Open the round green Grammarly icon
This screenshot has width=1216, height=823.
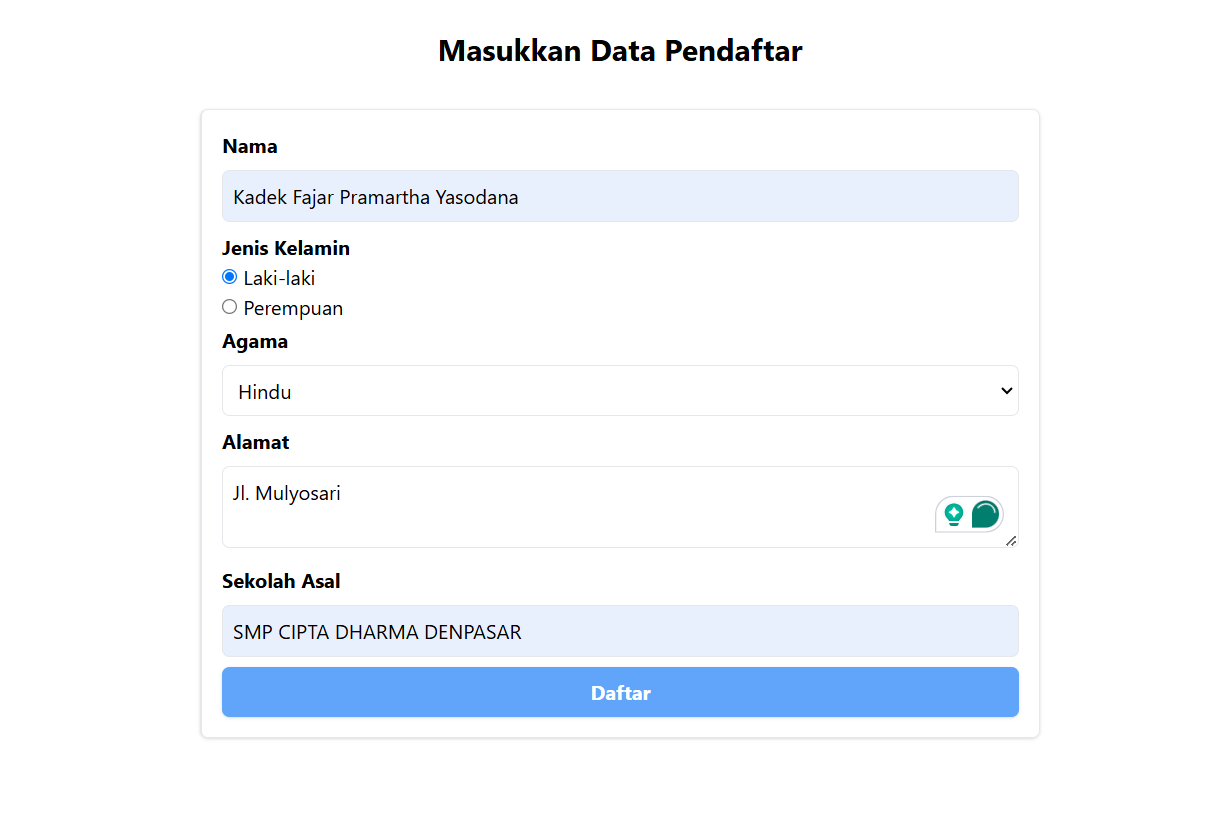click(985, 515)
